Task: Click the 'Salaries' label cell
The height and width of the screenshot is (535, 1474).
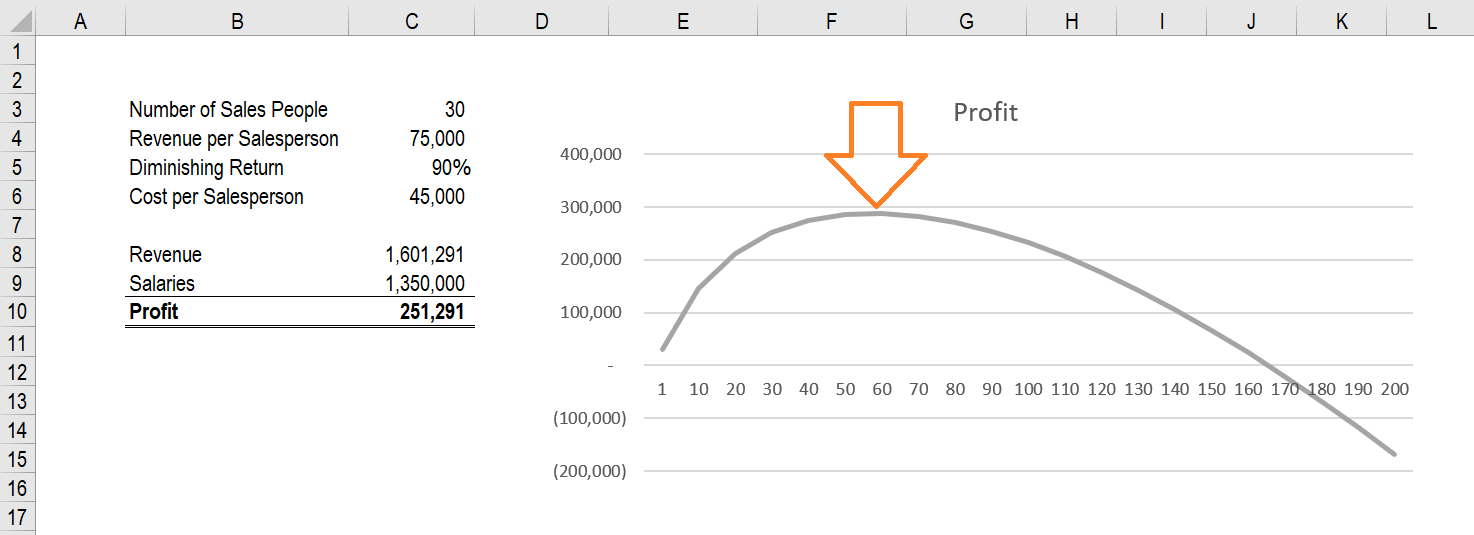Action: (x=162, y=284)
